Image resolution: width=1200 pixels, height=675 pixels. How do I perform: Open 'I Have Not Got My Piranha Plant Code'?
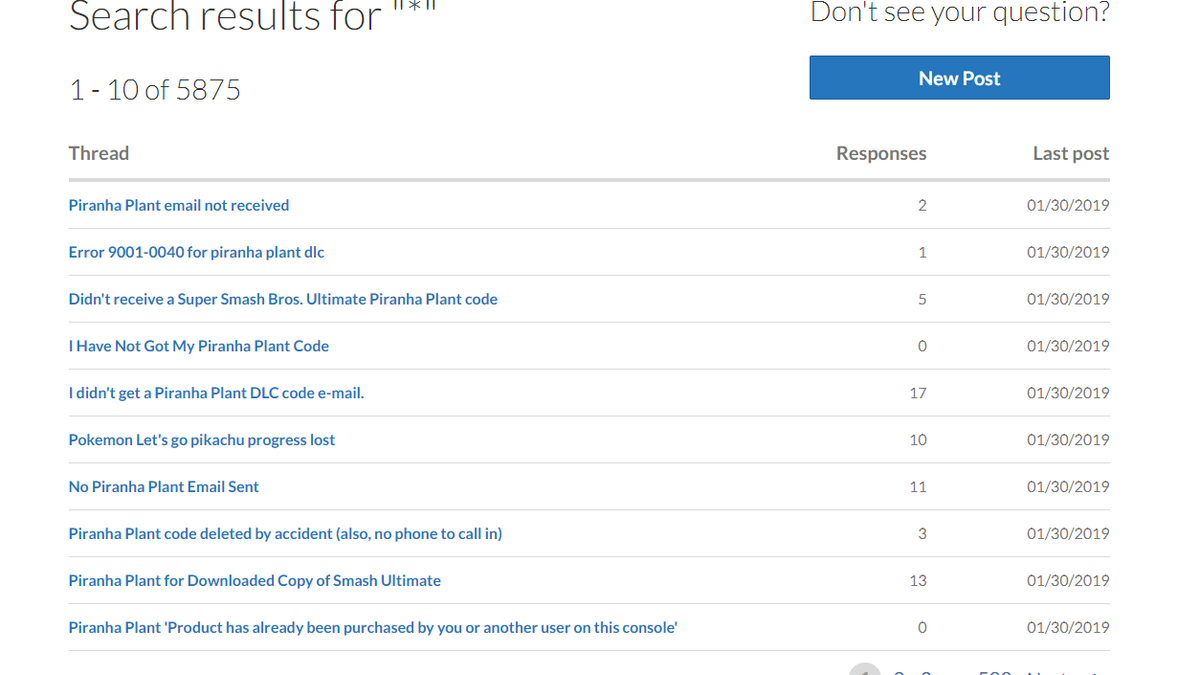point(199,346)
